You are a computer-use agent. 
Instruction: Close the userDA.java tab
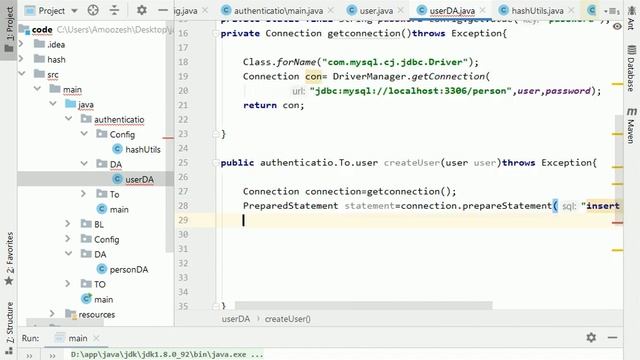483,10
